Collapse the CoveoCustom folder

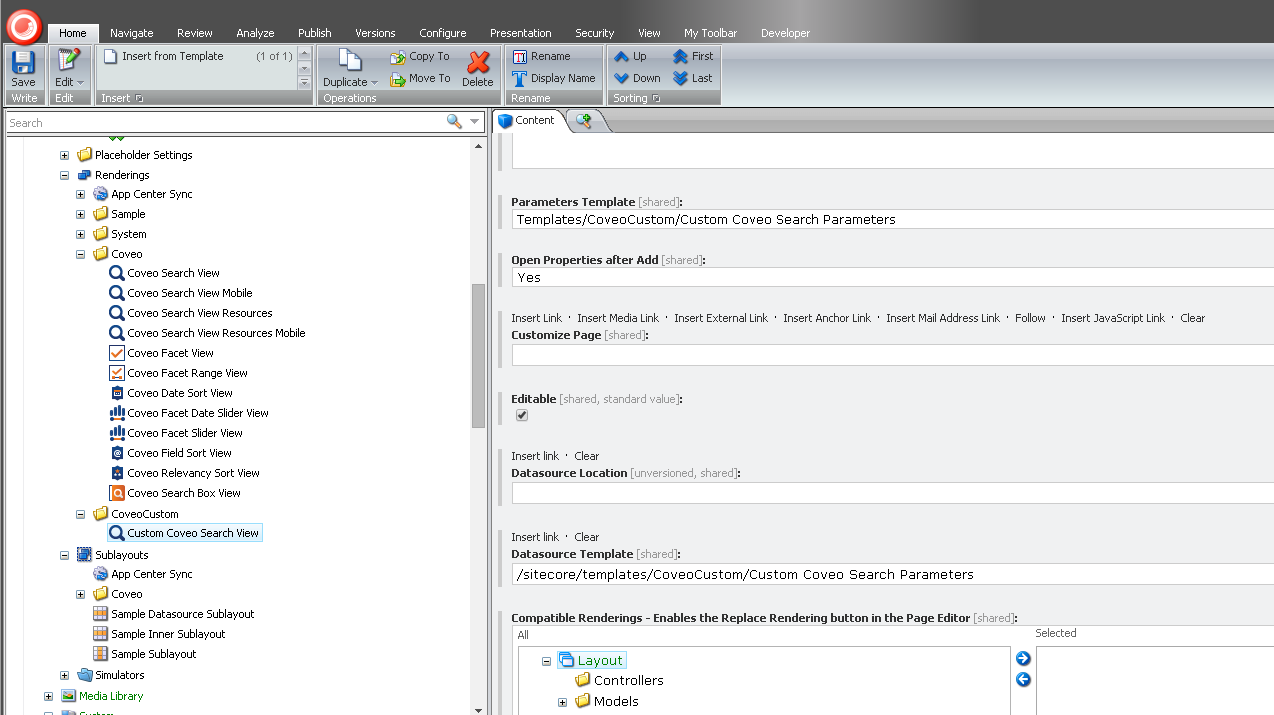pyautogui.click(x=81, y=514)
